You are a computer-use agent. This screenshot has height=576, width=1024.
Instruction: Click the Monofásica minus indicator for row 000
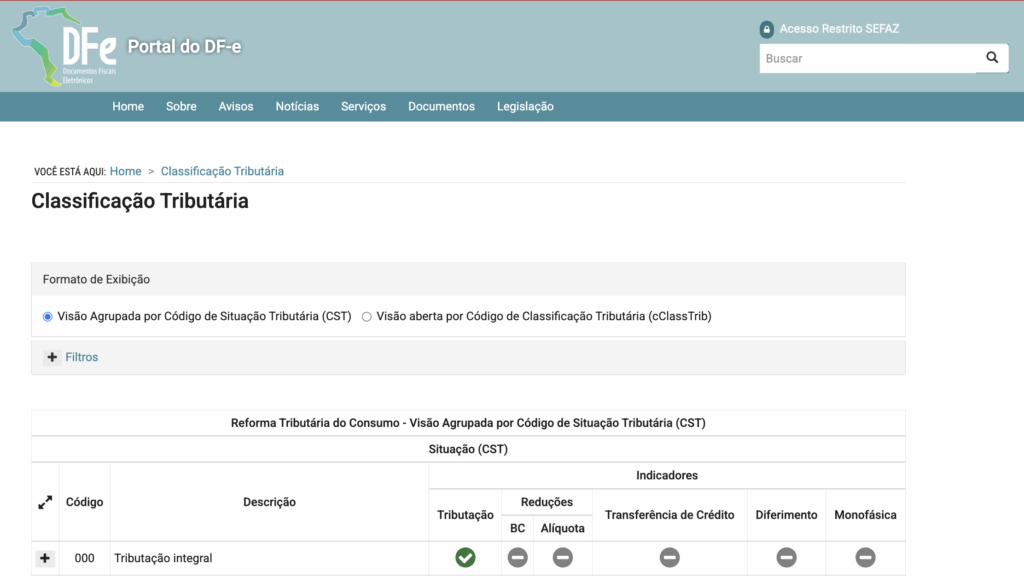coord(865,558)
